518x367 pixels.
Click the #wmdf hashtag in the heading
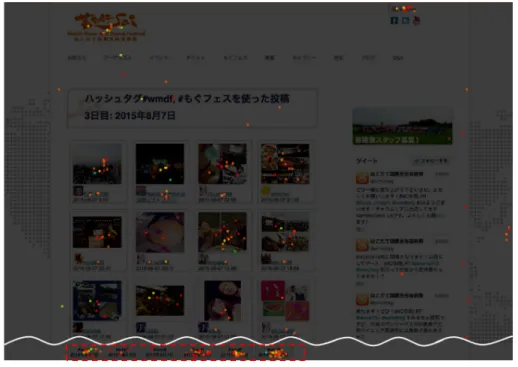[x=158, y=99]
